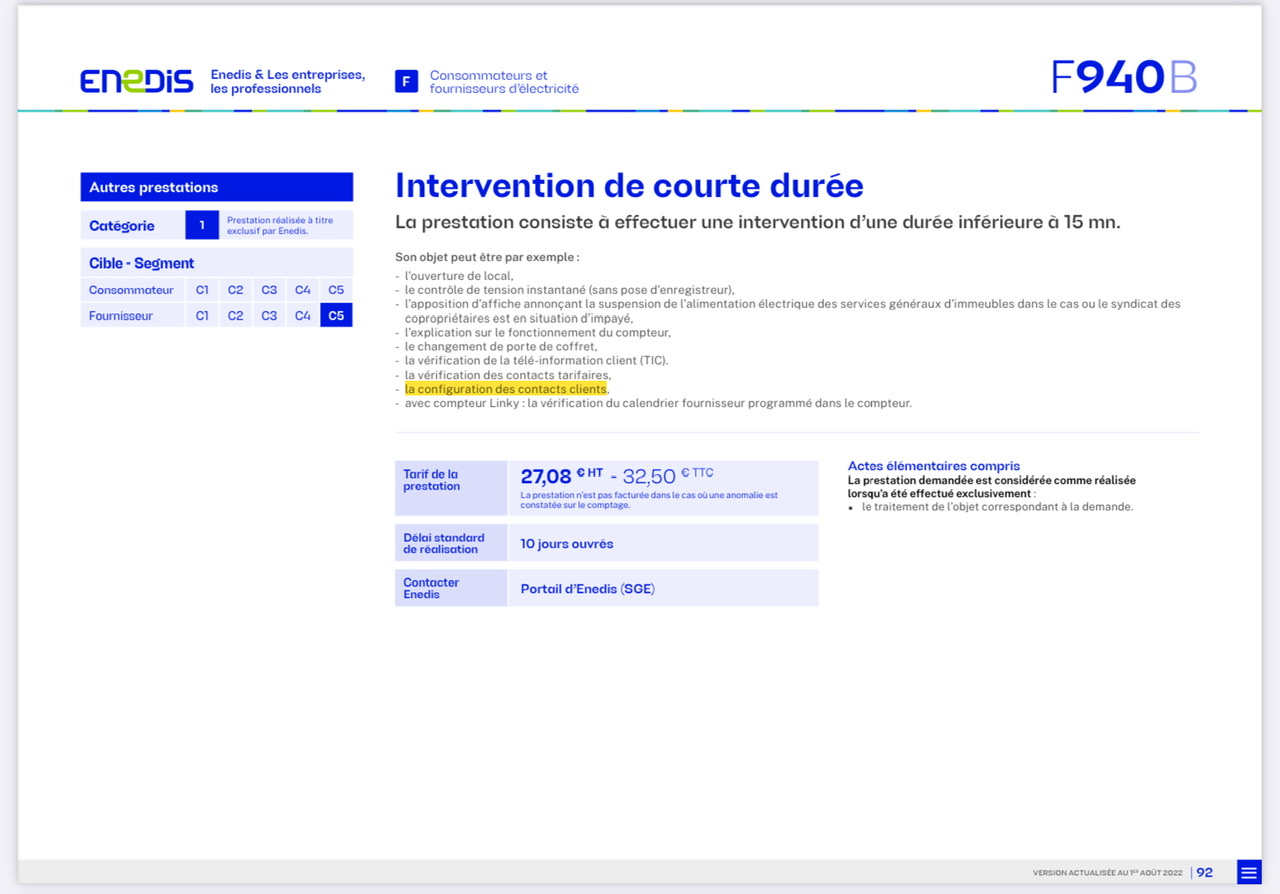1280x894 pixels.
Task: Click the Intervention de courte durée title
Action: click(x=629, y=186)
